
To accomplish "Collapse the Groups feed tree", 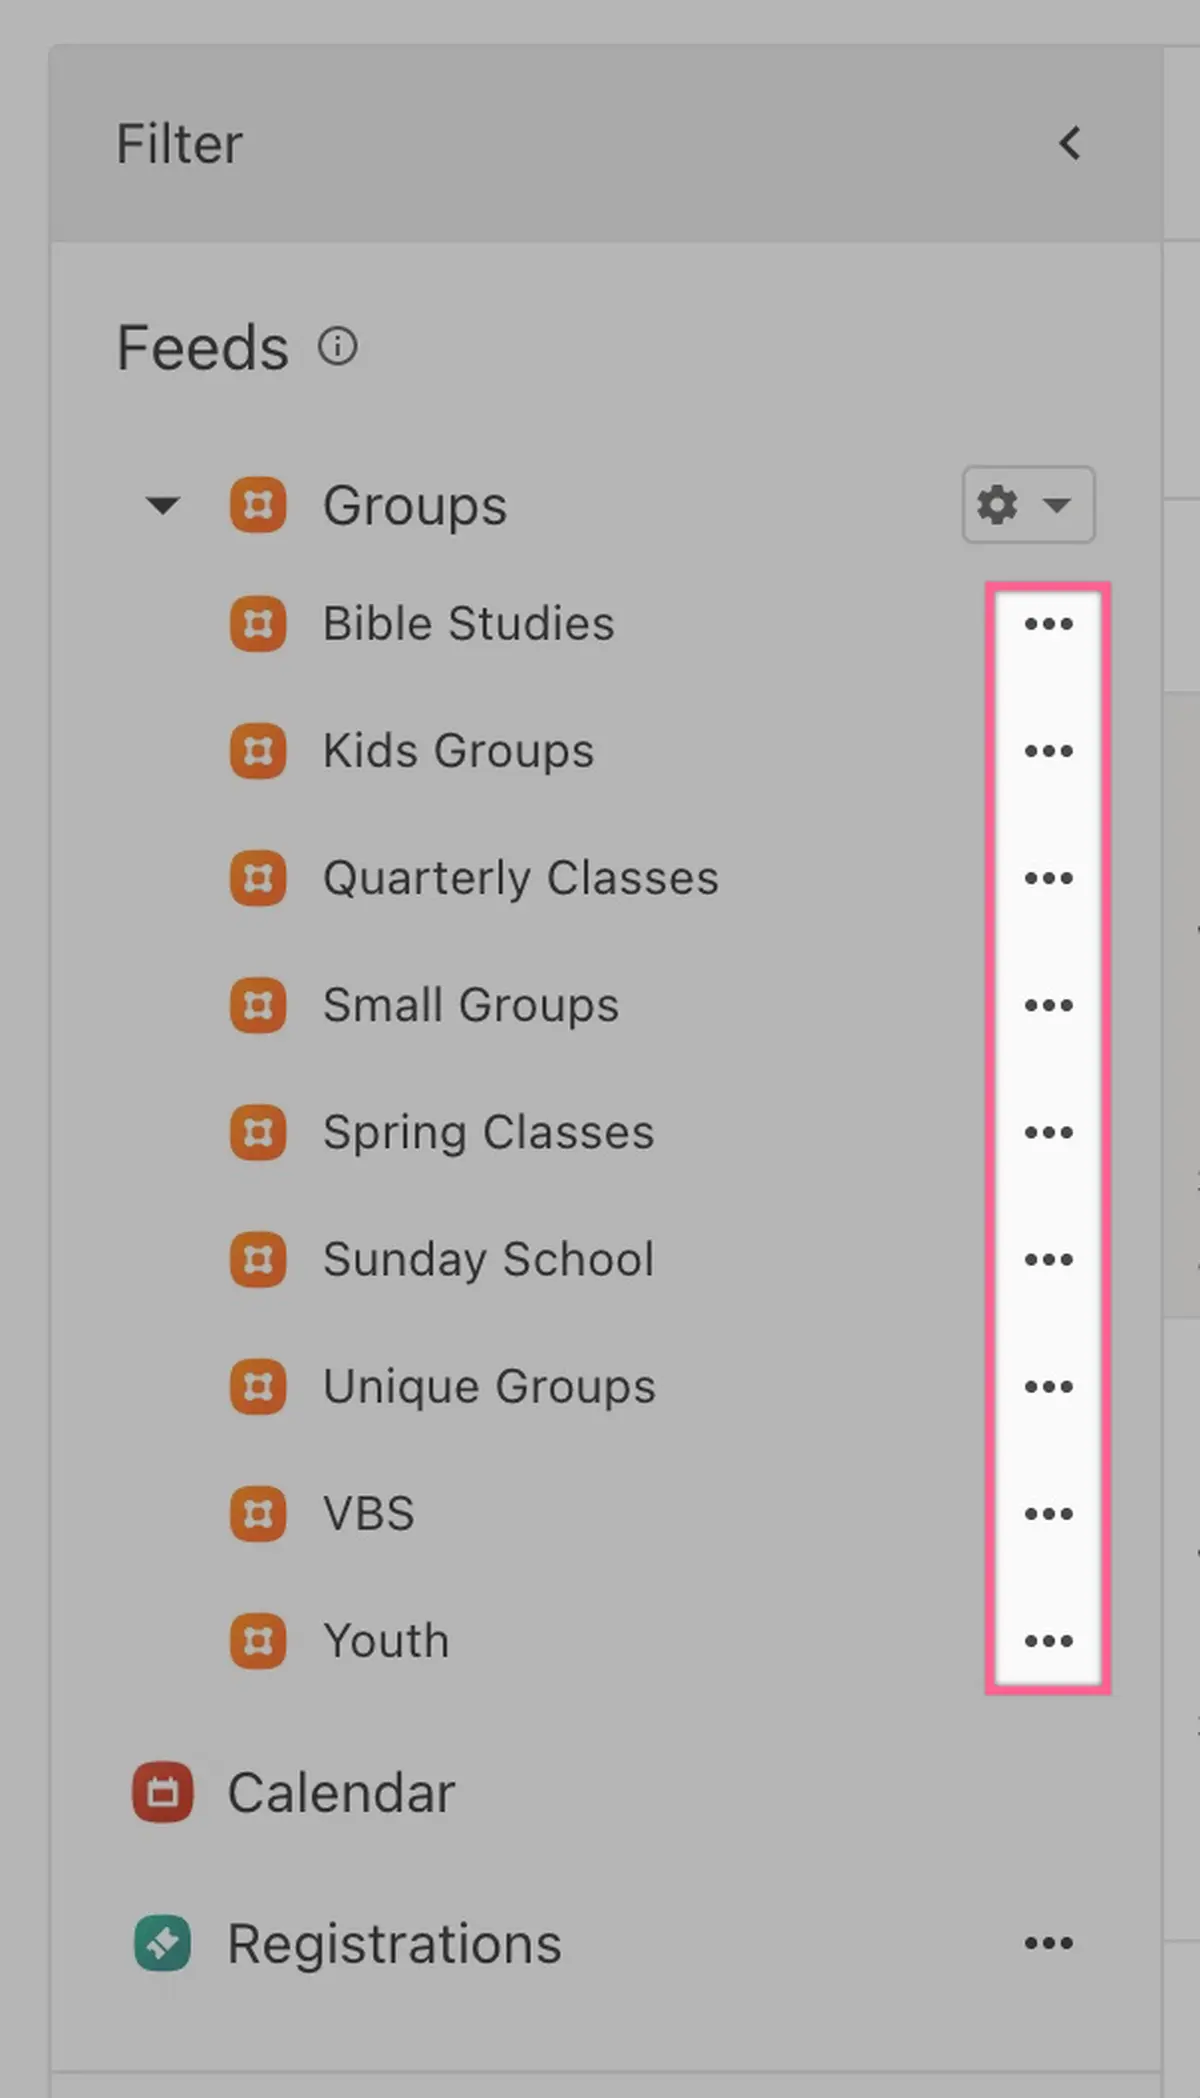I will tap(162, 505).
